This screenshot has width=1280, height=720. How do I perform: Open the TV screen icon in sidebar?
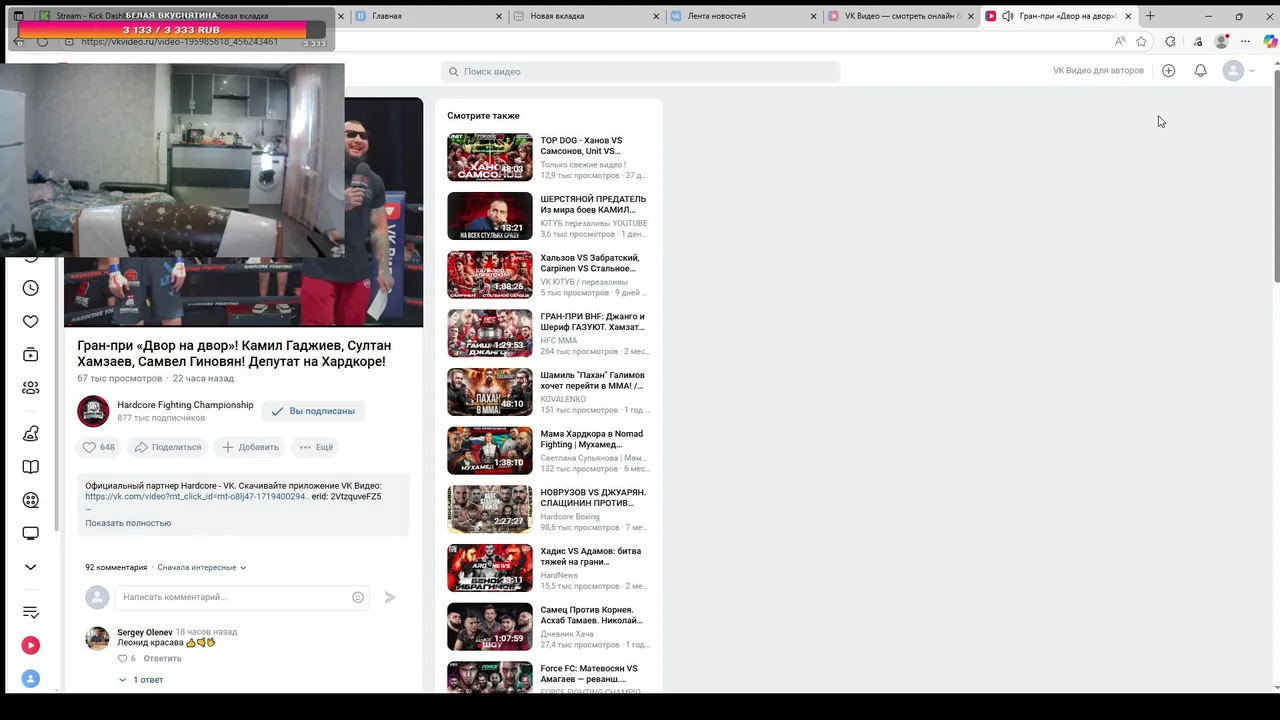point(31,534)
